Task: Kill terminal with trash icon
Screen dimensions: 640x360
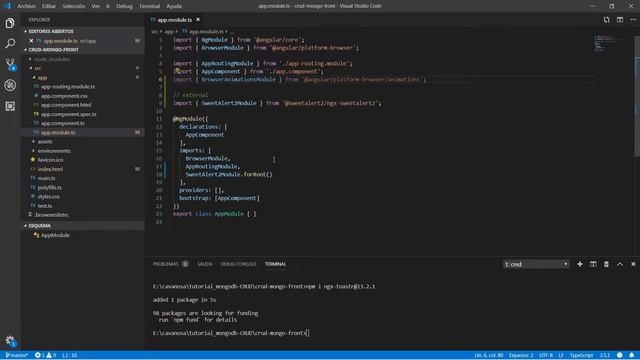Action: coord(607,264)
